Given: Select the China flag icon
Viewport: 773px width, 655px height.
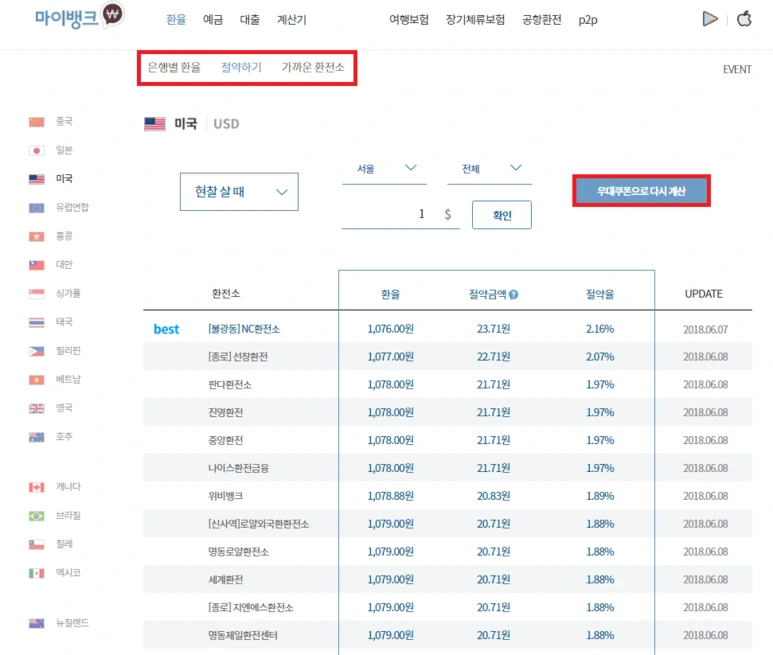Looking at the screenshot, I should pyautogui.click(x=36, y=121).
